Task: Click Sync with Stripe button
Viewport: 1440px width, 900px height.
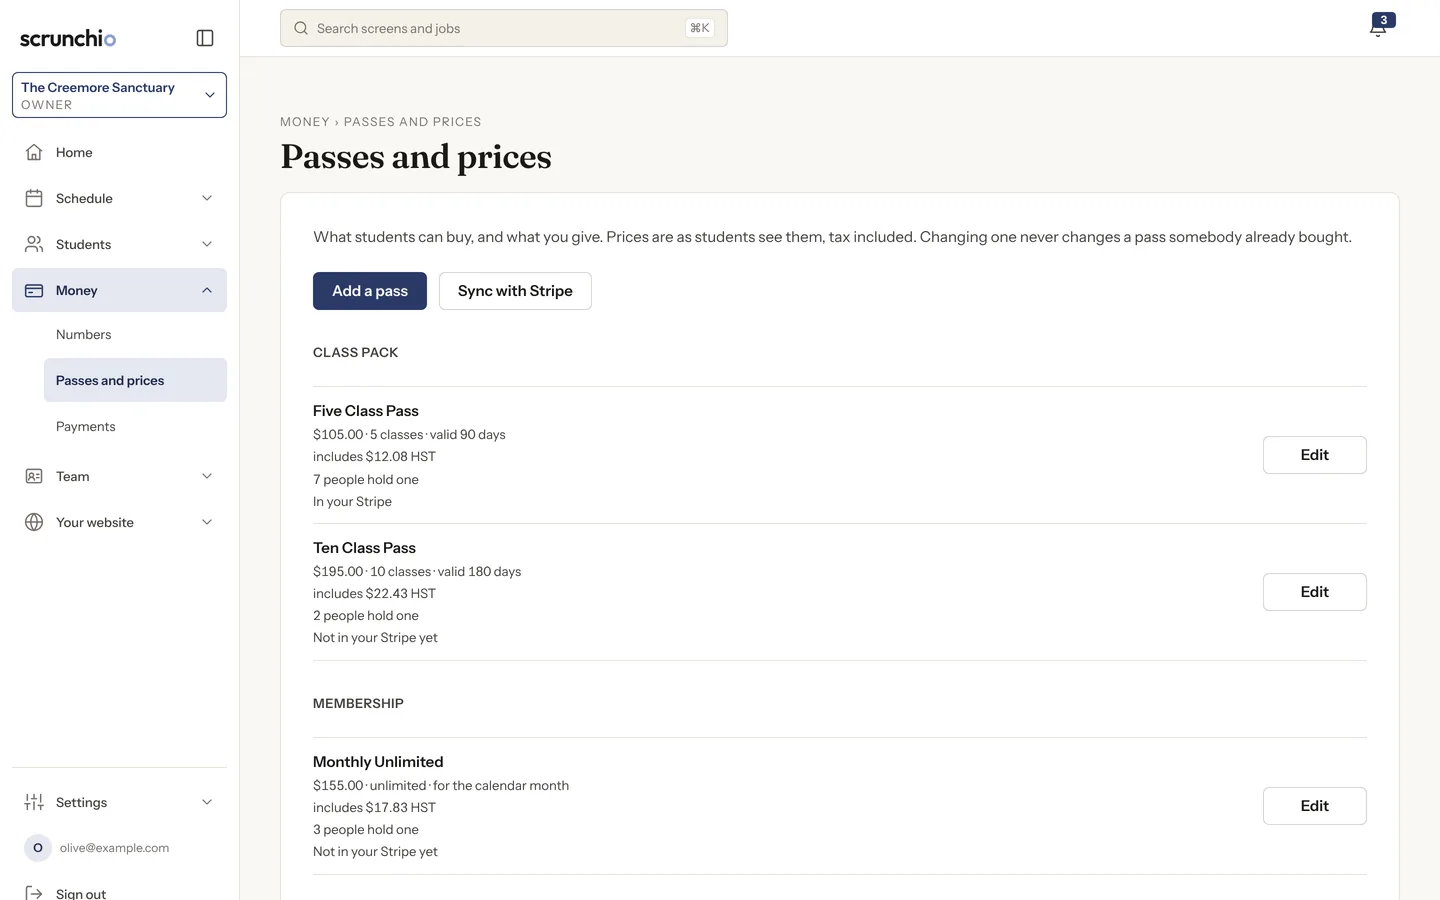Action: click(515, 291)
